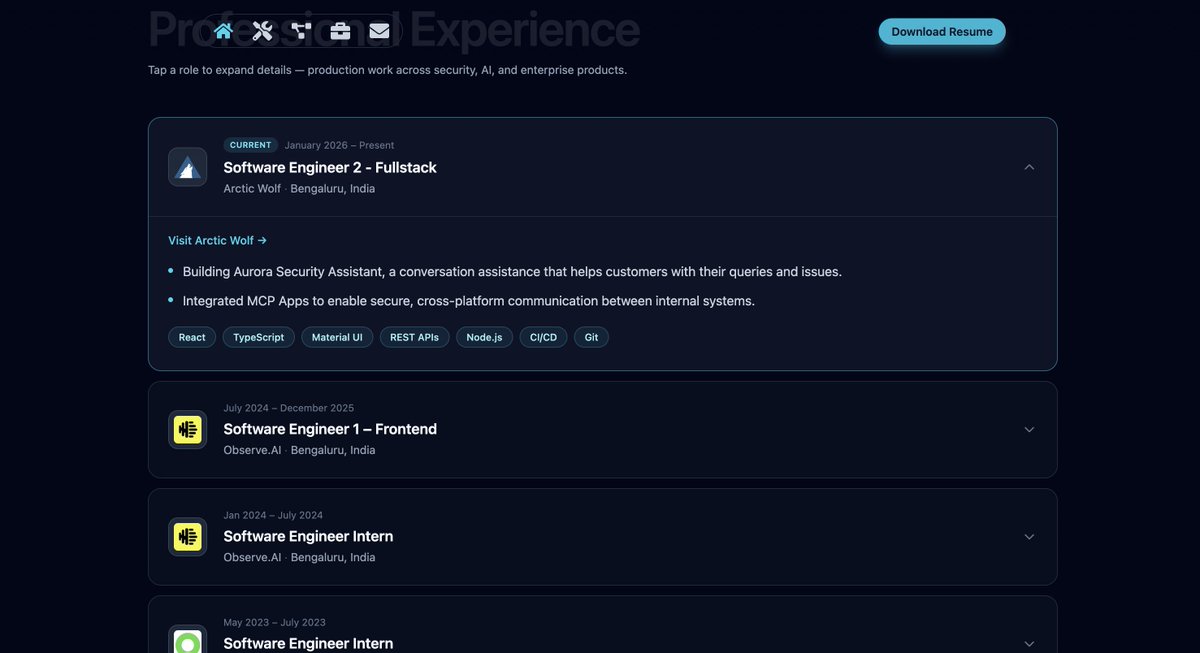1200x653 pixels.
Task: Click the Git skill tag
Action: [x=591, y=337]
